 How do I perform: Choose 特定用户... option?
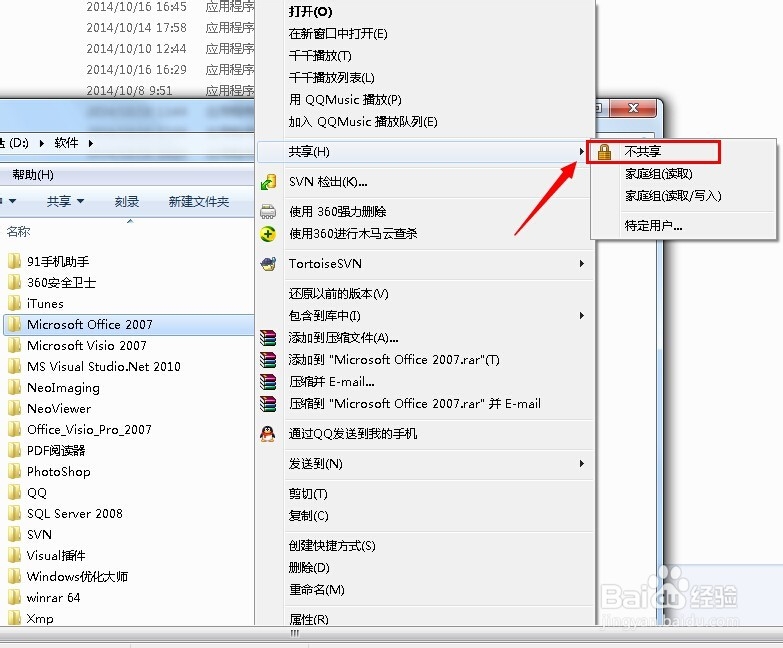(x=654, y=226)
